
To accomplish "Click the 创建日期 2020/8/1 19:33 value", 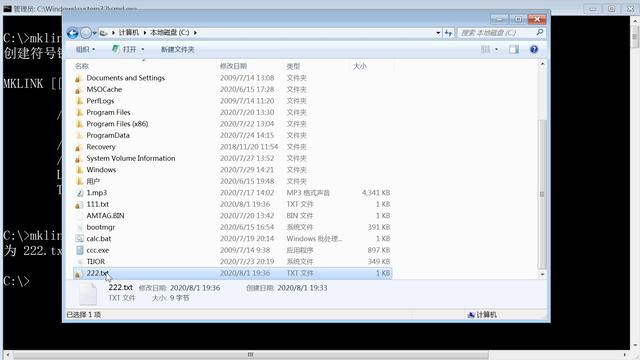I will tap(302, 288).
